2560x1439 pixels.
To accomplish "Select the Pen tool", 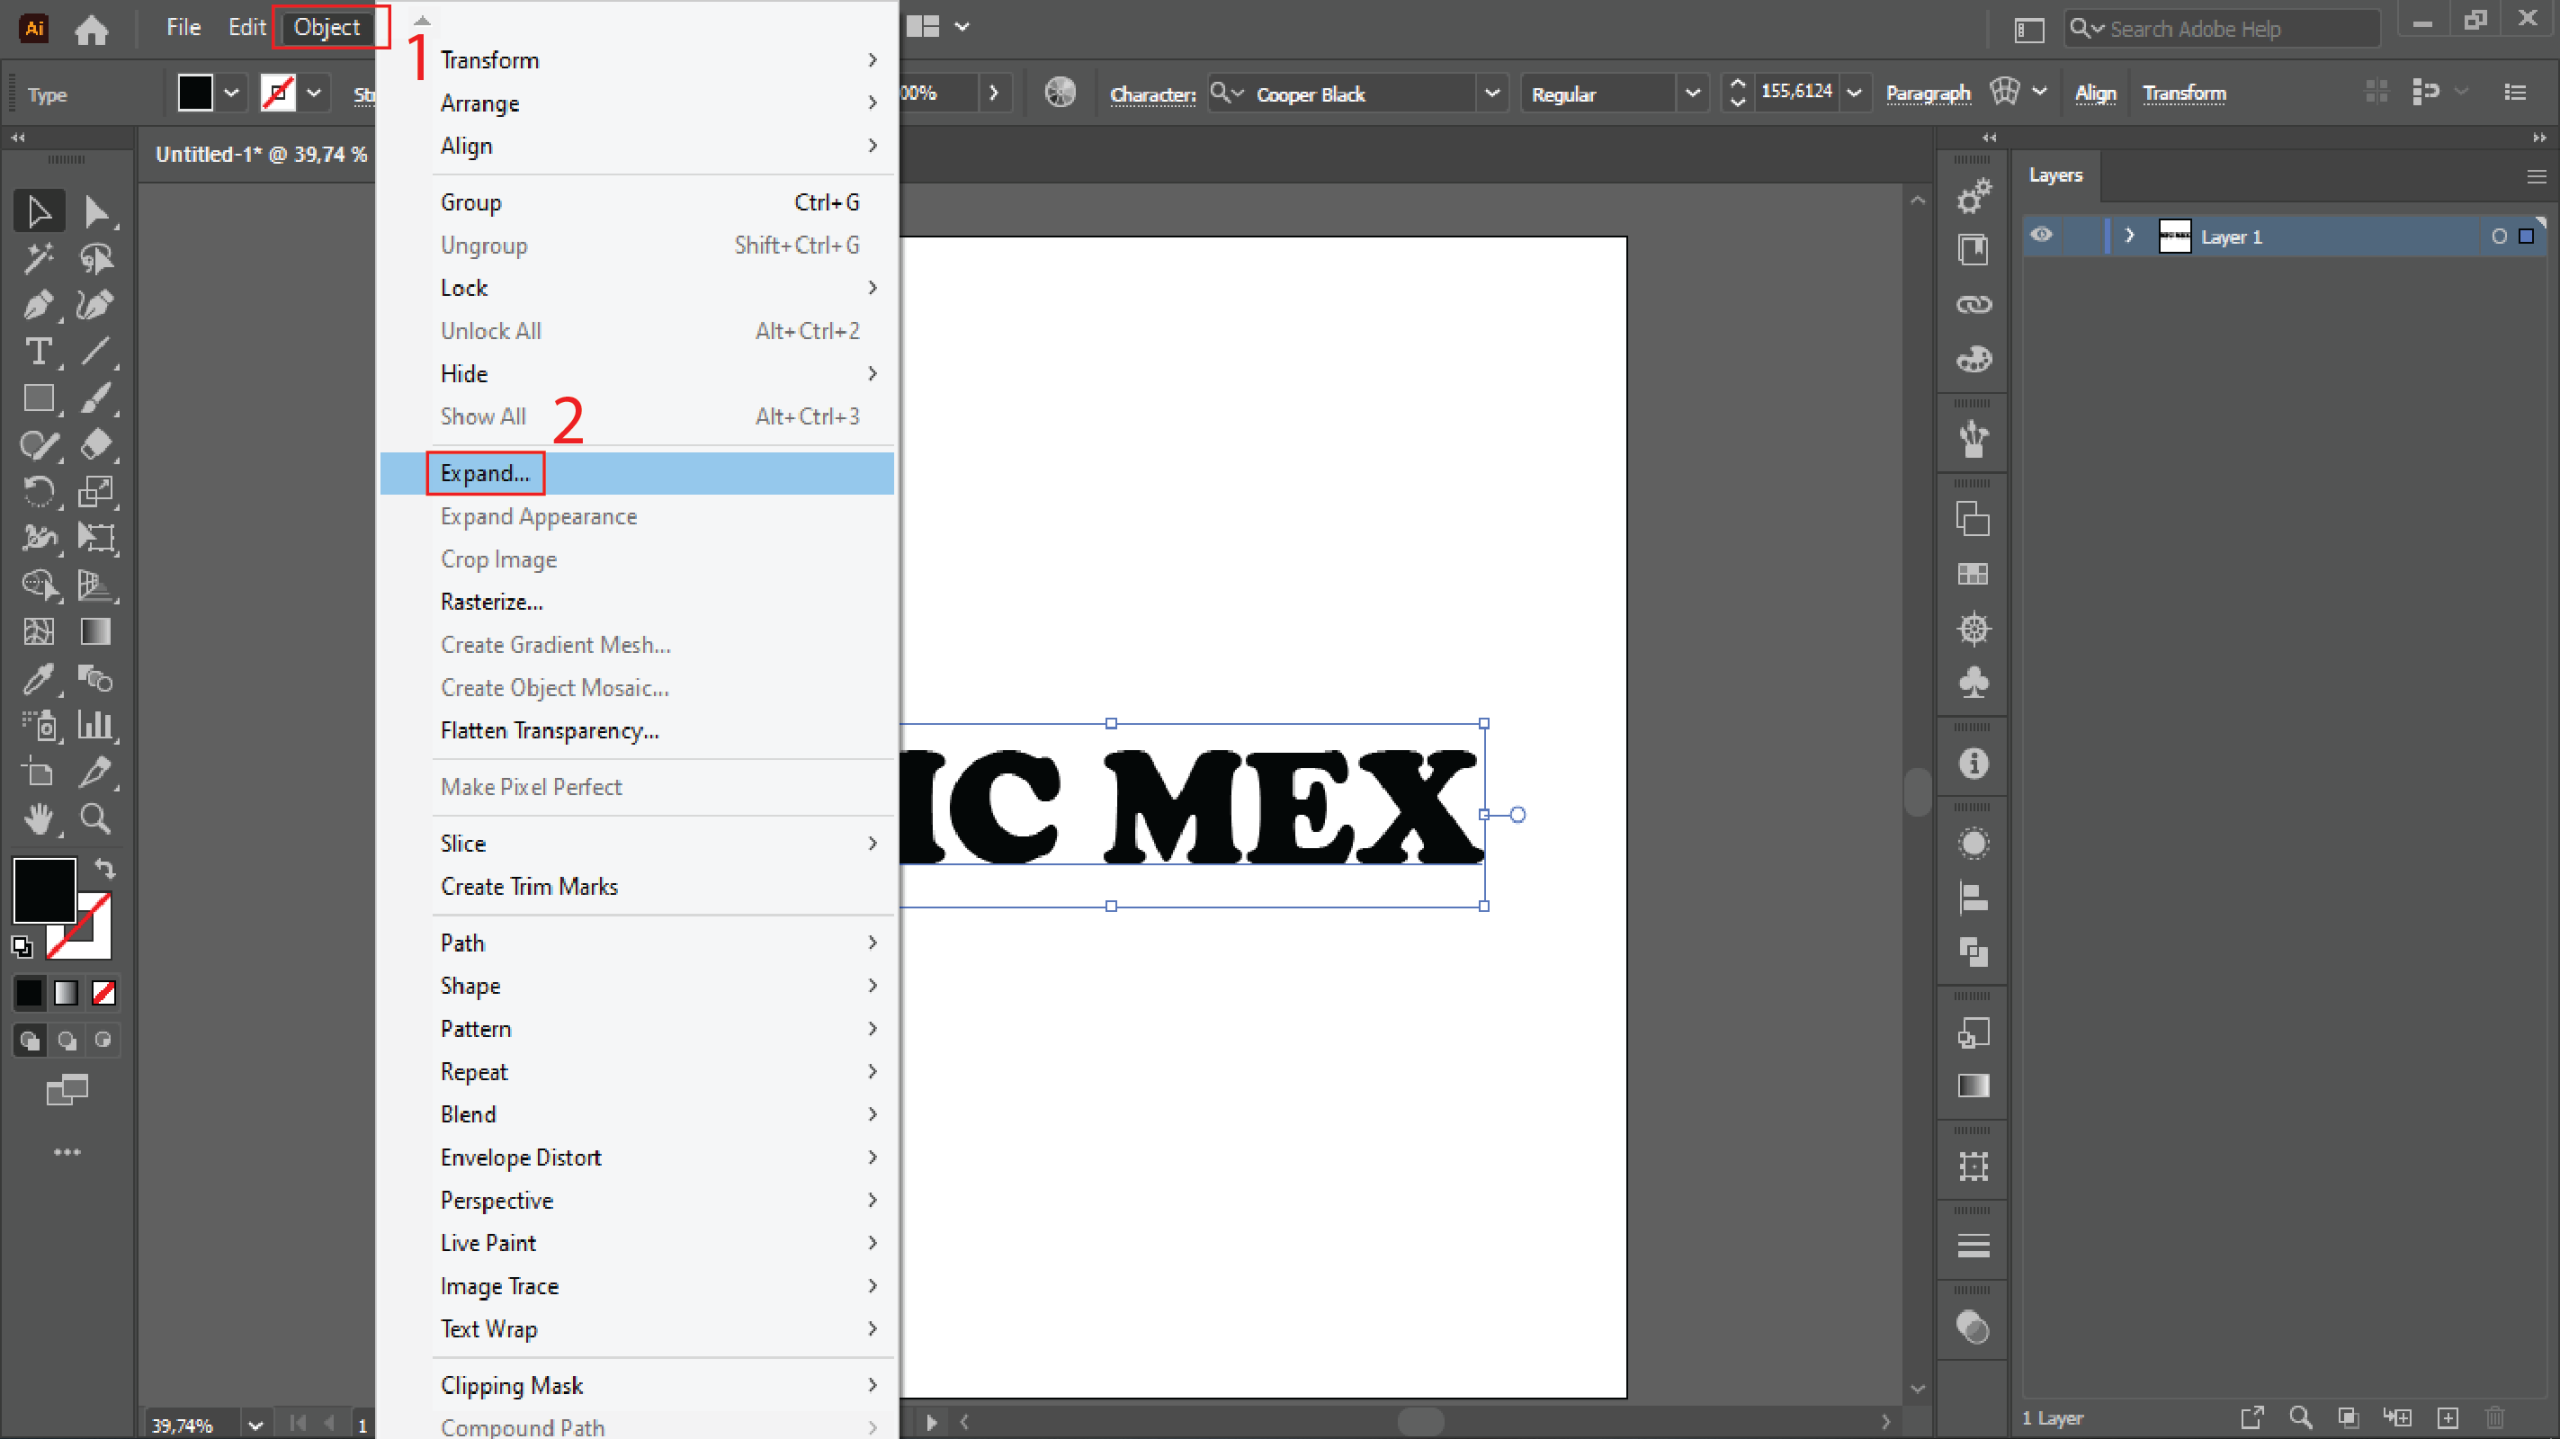I will tap(38, 304).
